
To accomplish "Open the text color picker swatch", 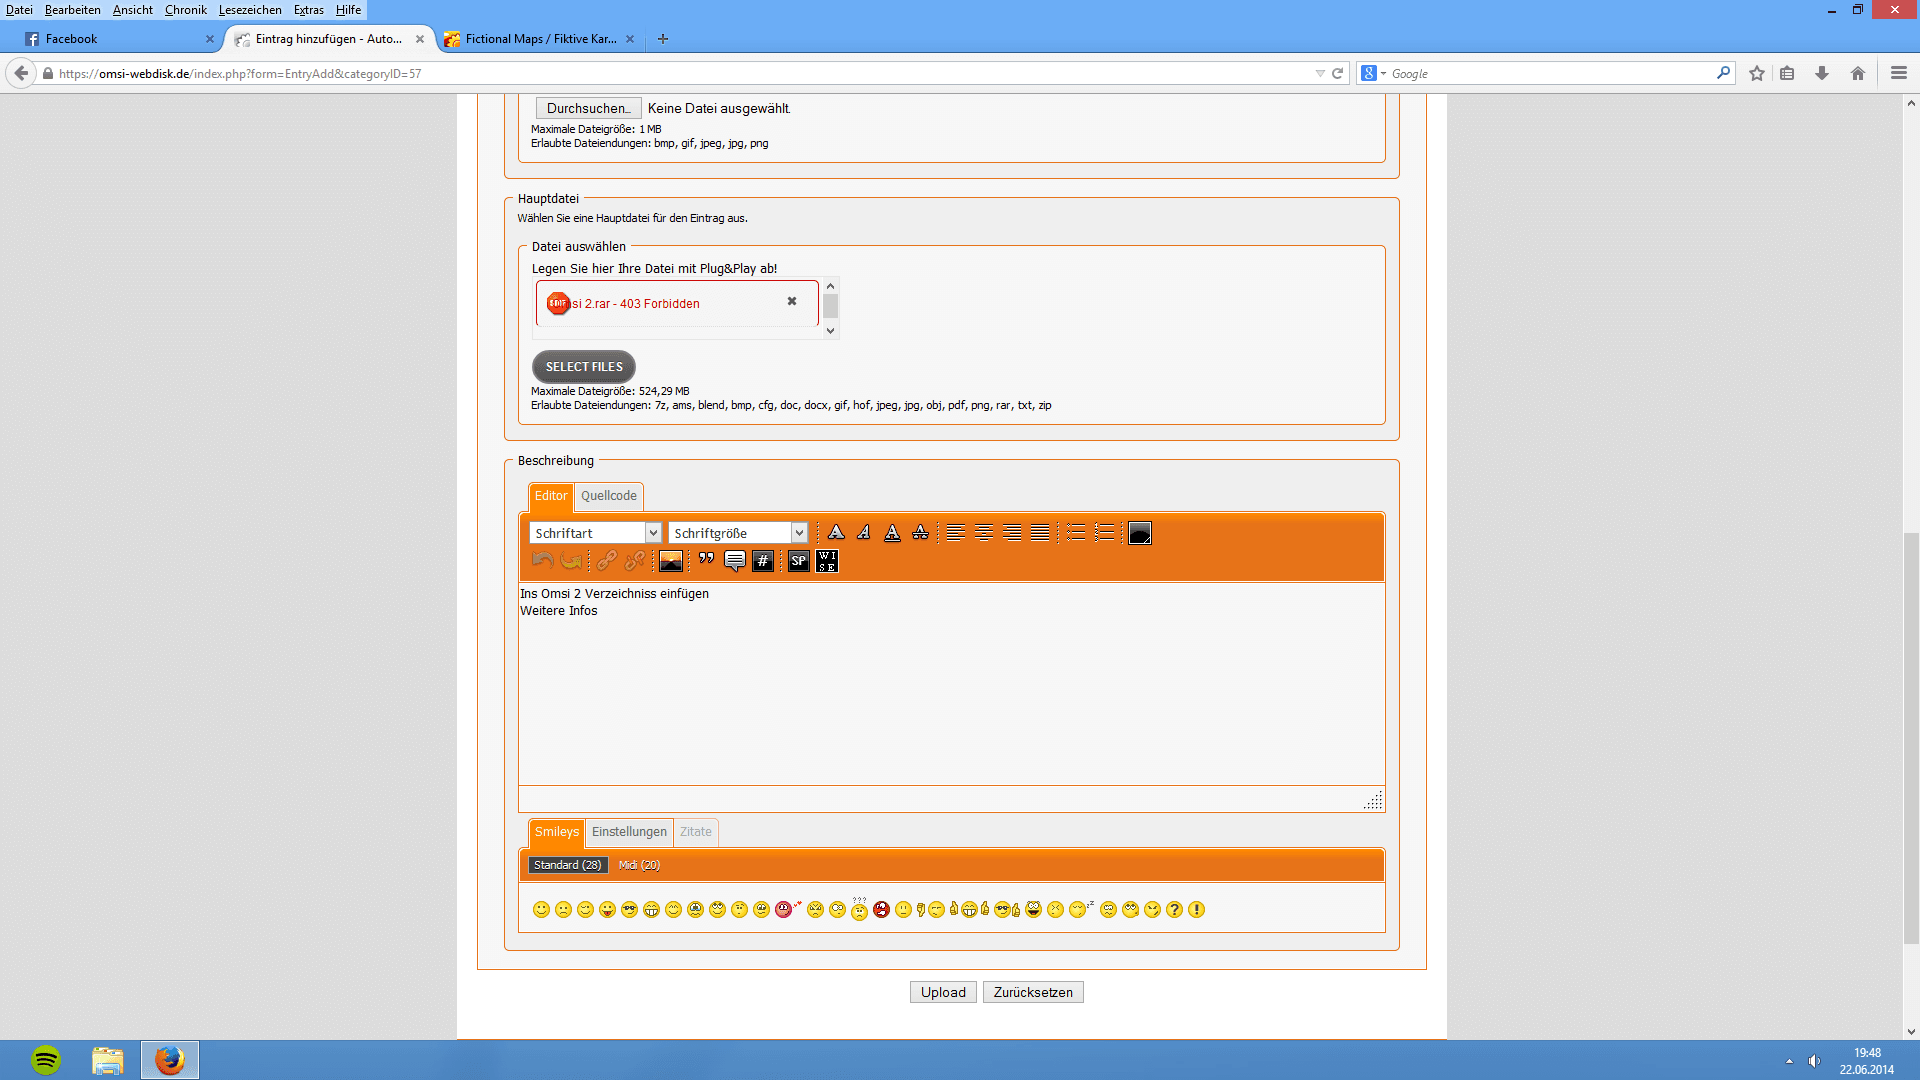I will click(x=1140, y=533).
